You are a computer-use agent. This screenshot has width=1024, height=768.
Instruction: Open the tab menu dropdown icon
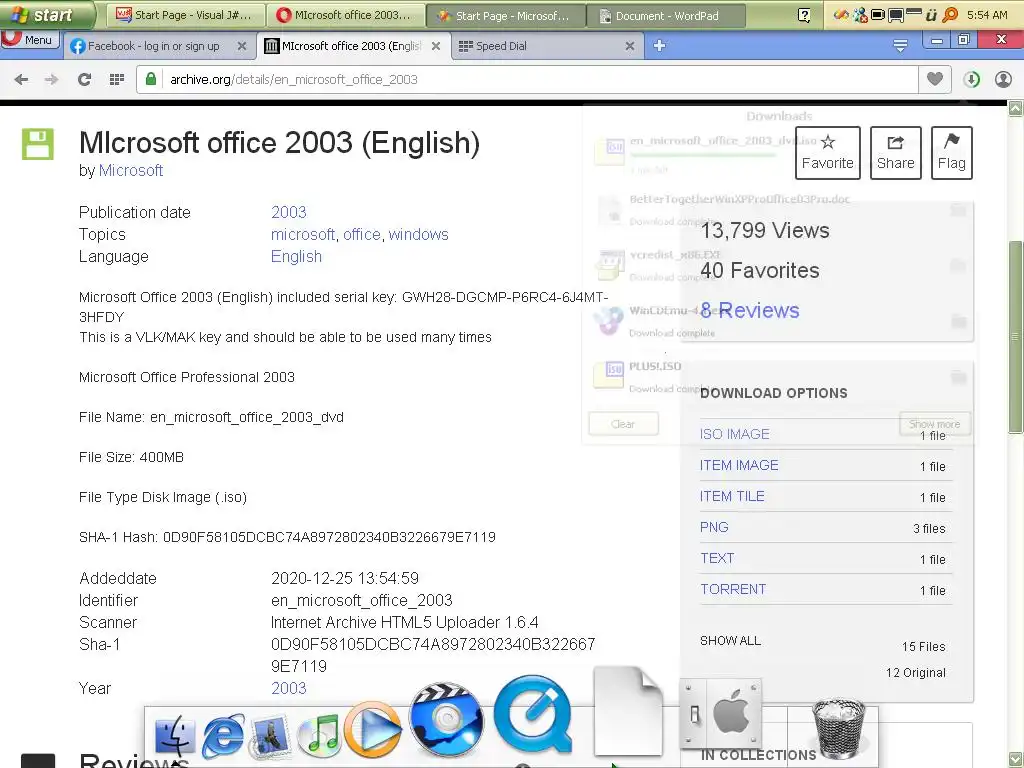[900, 46]
